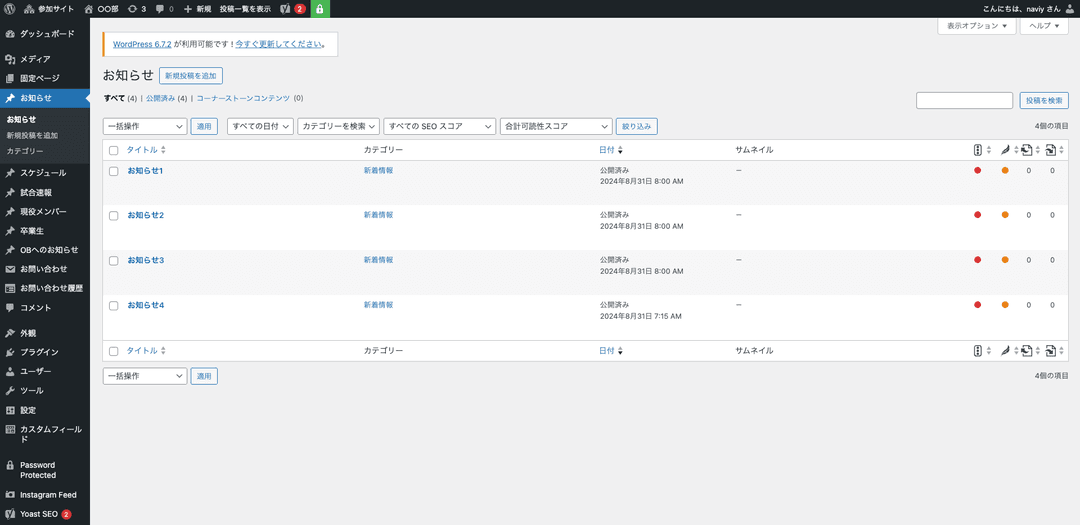This screenshot has width=1080, height=525.
Task: Open ダッシュボード in the sidebar
Action: tap(45, 34)
